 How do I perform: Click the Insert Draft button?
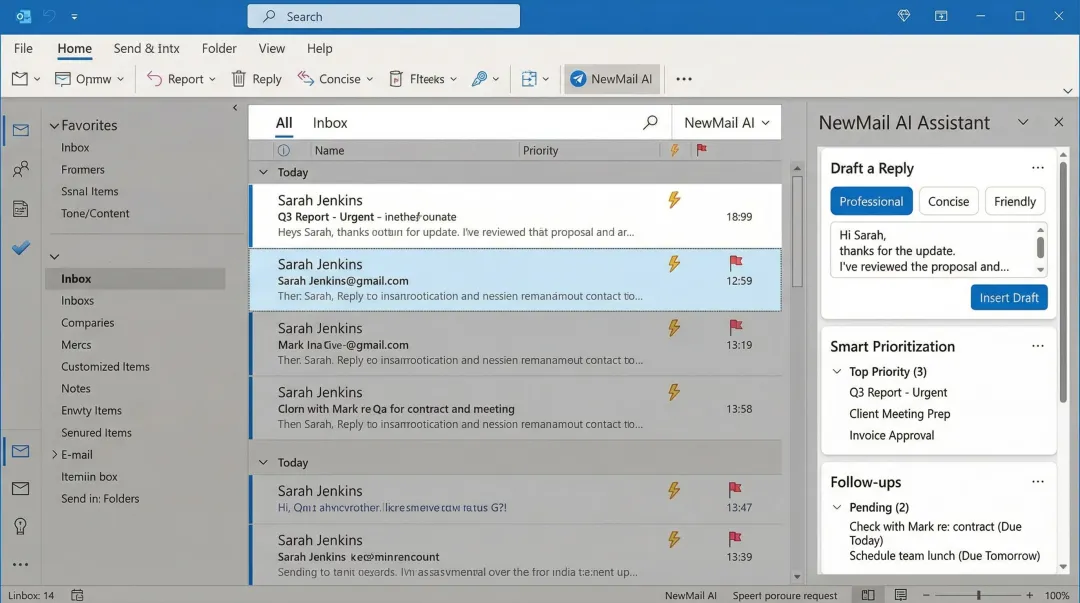click(x=1009, y=297)
